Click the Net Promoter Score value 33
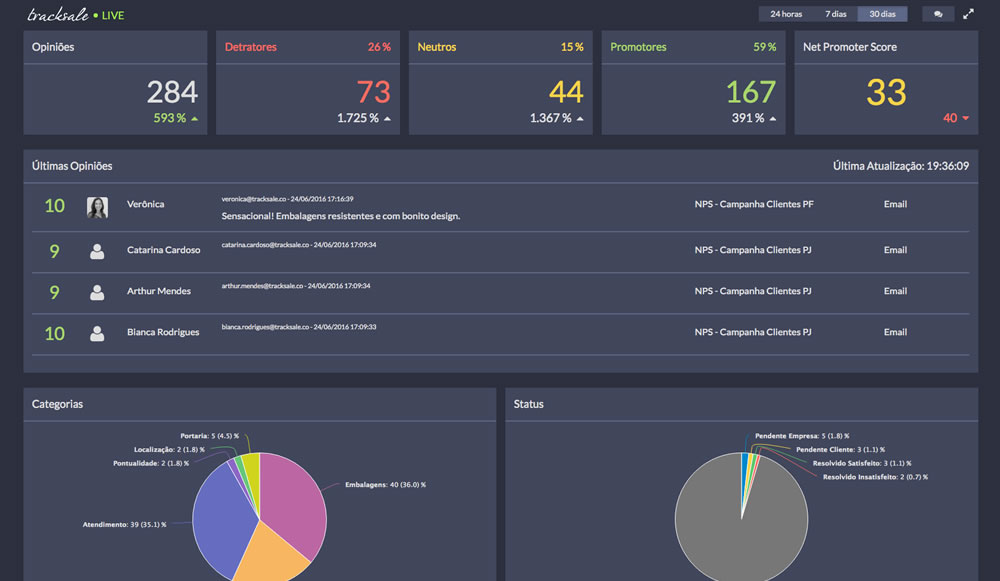The image size is (1000, 581). pos(886,92)
